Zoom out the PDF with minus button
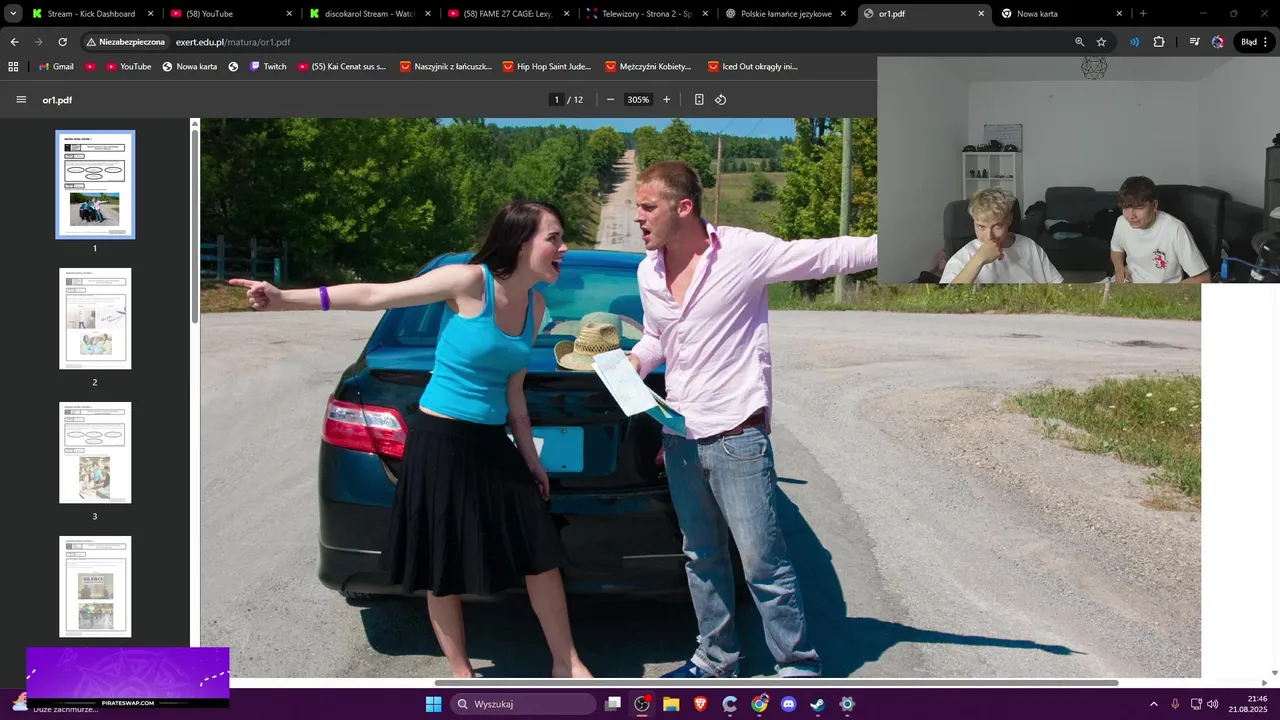1280x720 pixels. 610,100
